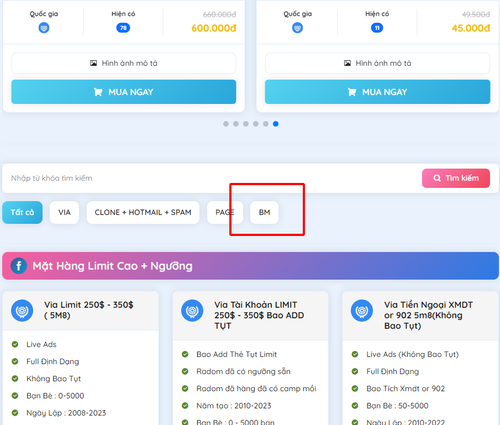500x425 pixels.
Task: Click the struck-through 49.500đ price
Action: pos(476,14)
